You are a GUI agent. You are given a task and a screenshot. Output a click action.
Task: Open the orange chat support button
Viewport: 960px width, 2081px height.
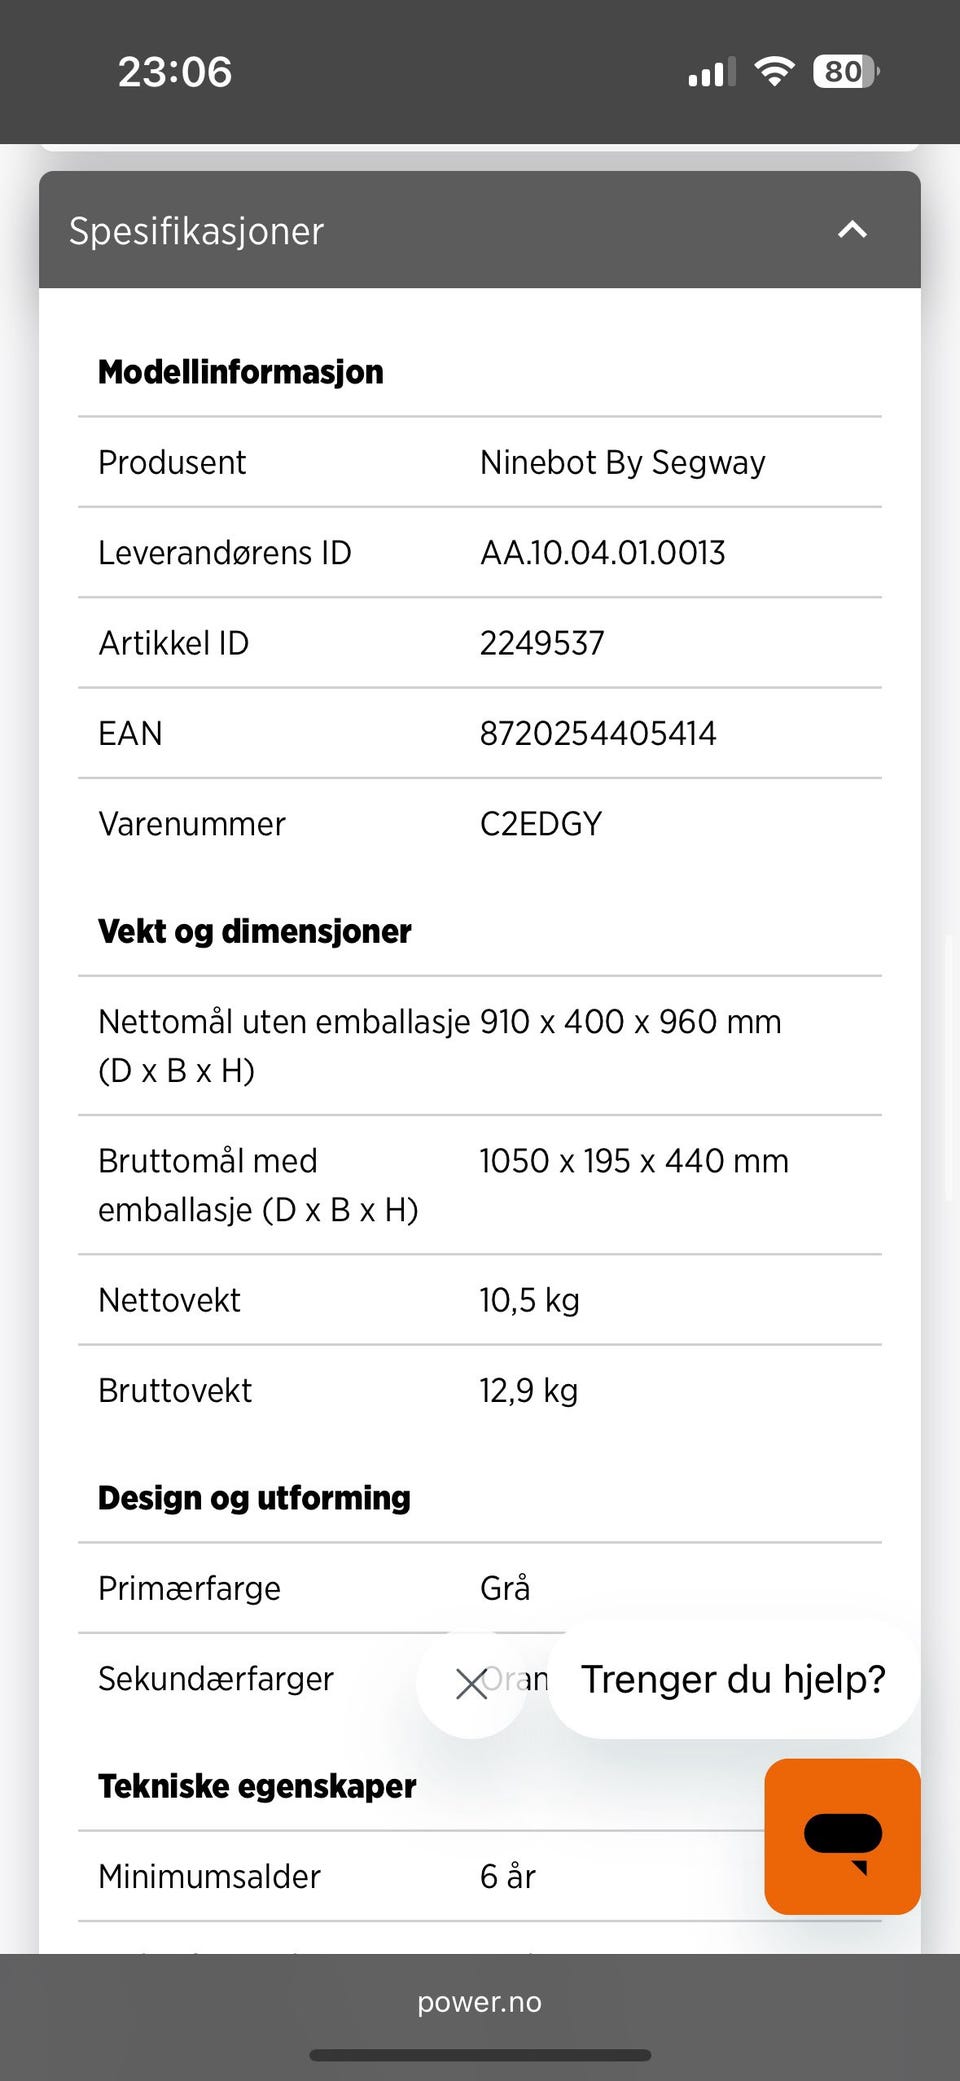pyautogui.click(x=842, y=1836)
